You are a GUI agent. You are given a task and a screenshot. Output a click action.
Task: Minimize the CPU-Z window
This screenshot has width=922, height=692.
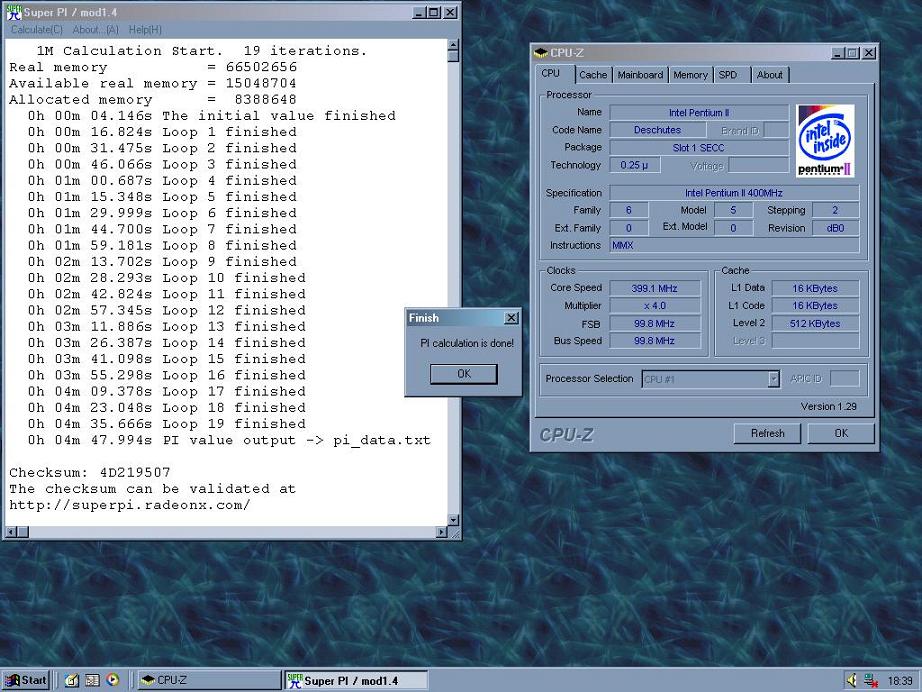pyautogui.click(x=838, y=53)
